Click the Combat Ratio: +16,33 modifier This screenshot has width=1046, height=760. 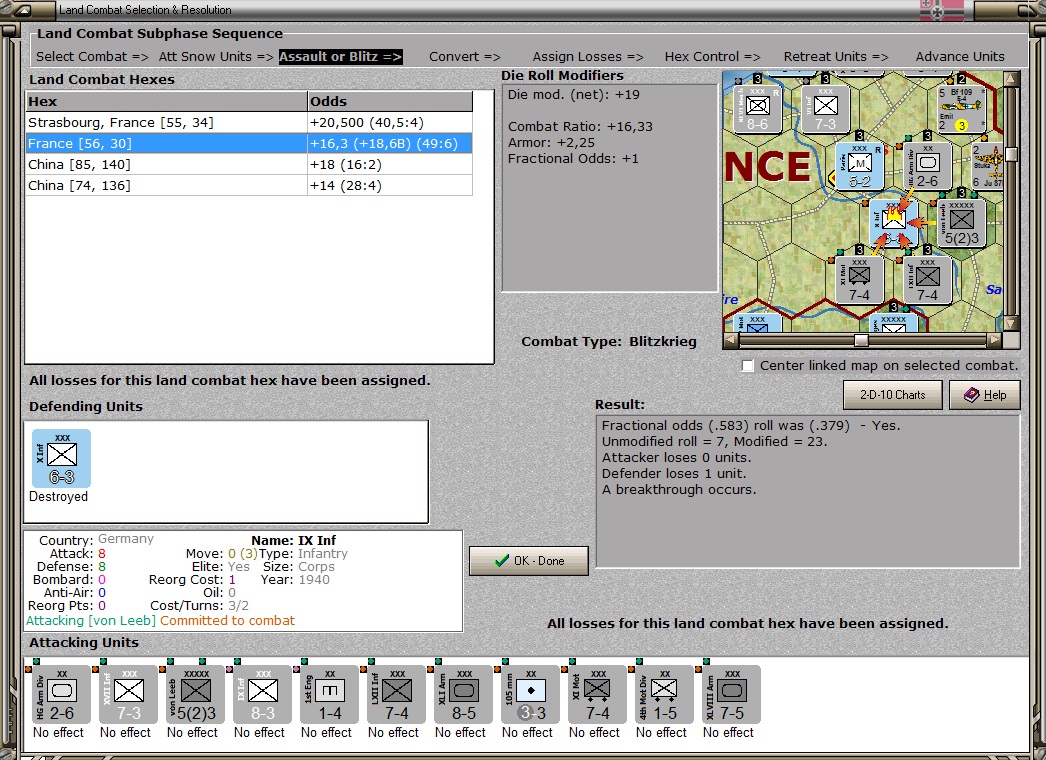[x=580, y=127]
